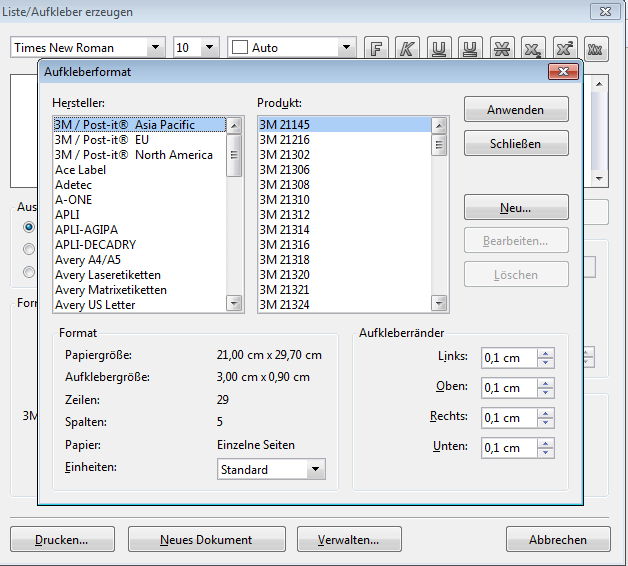Click the Neu... button
The width and height of the screenshot is (628, 566).
pos(516,207)
